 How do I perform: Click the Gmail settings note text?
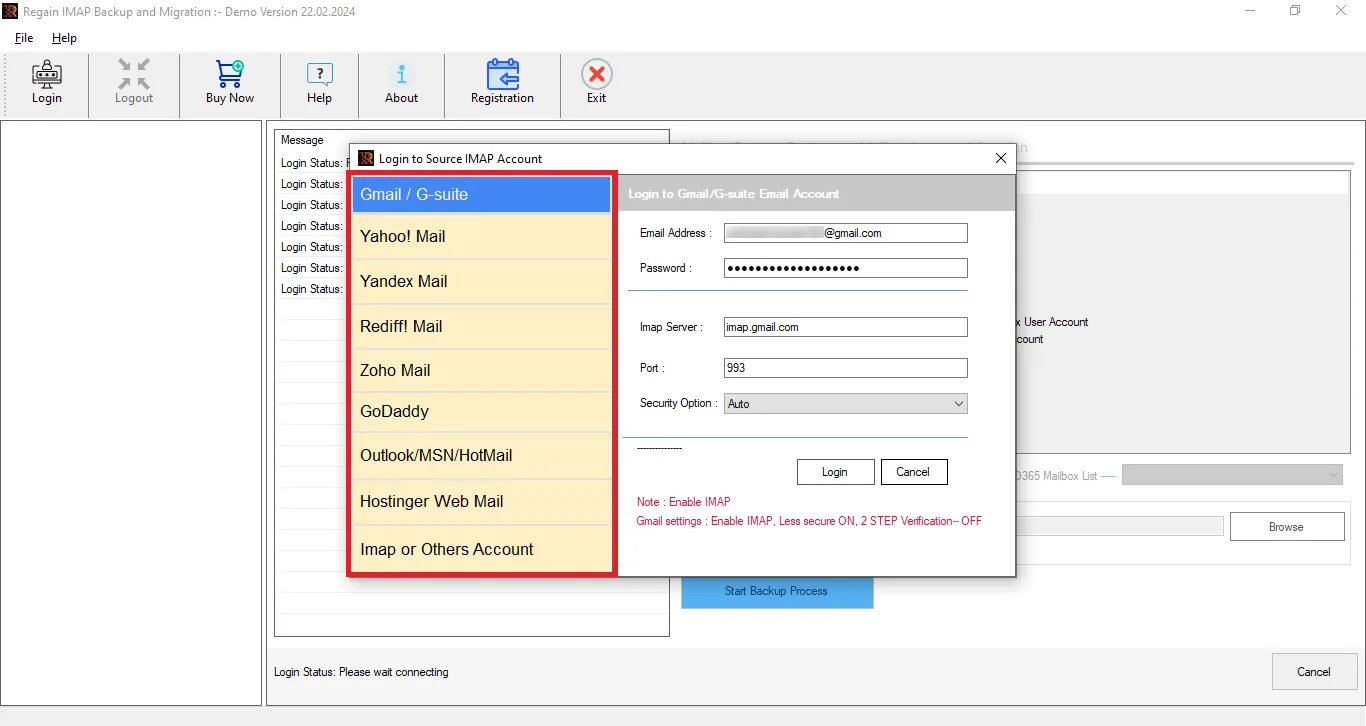click(809, 521)
